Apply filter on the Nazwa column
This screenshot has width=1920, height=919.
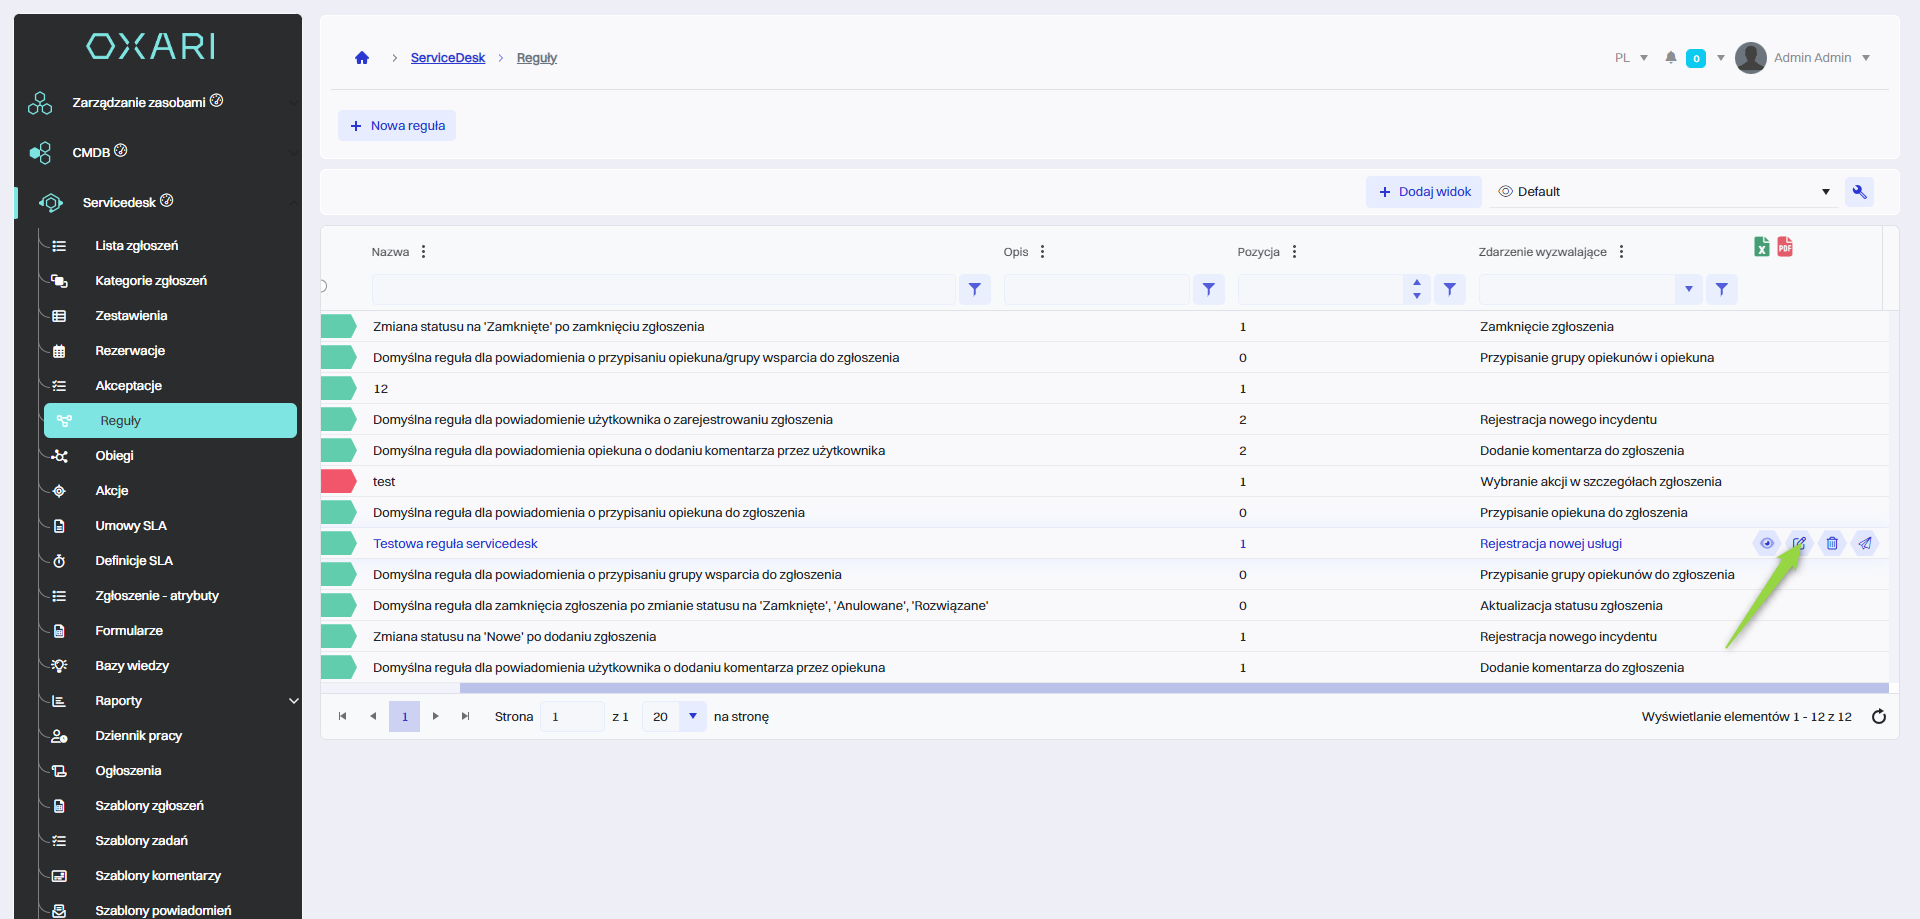[974, 289]
